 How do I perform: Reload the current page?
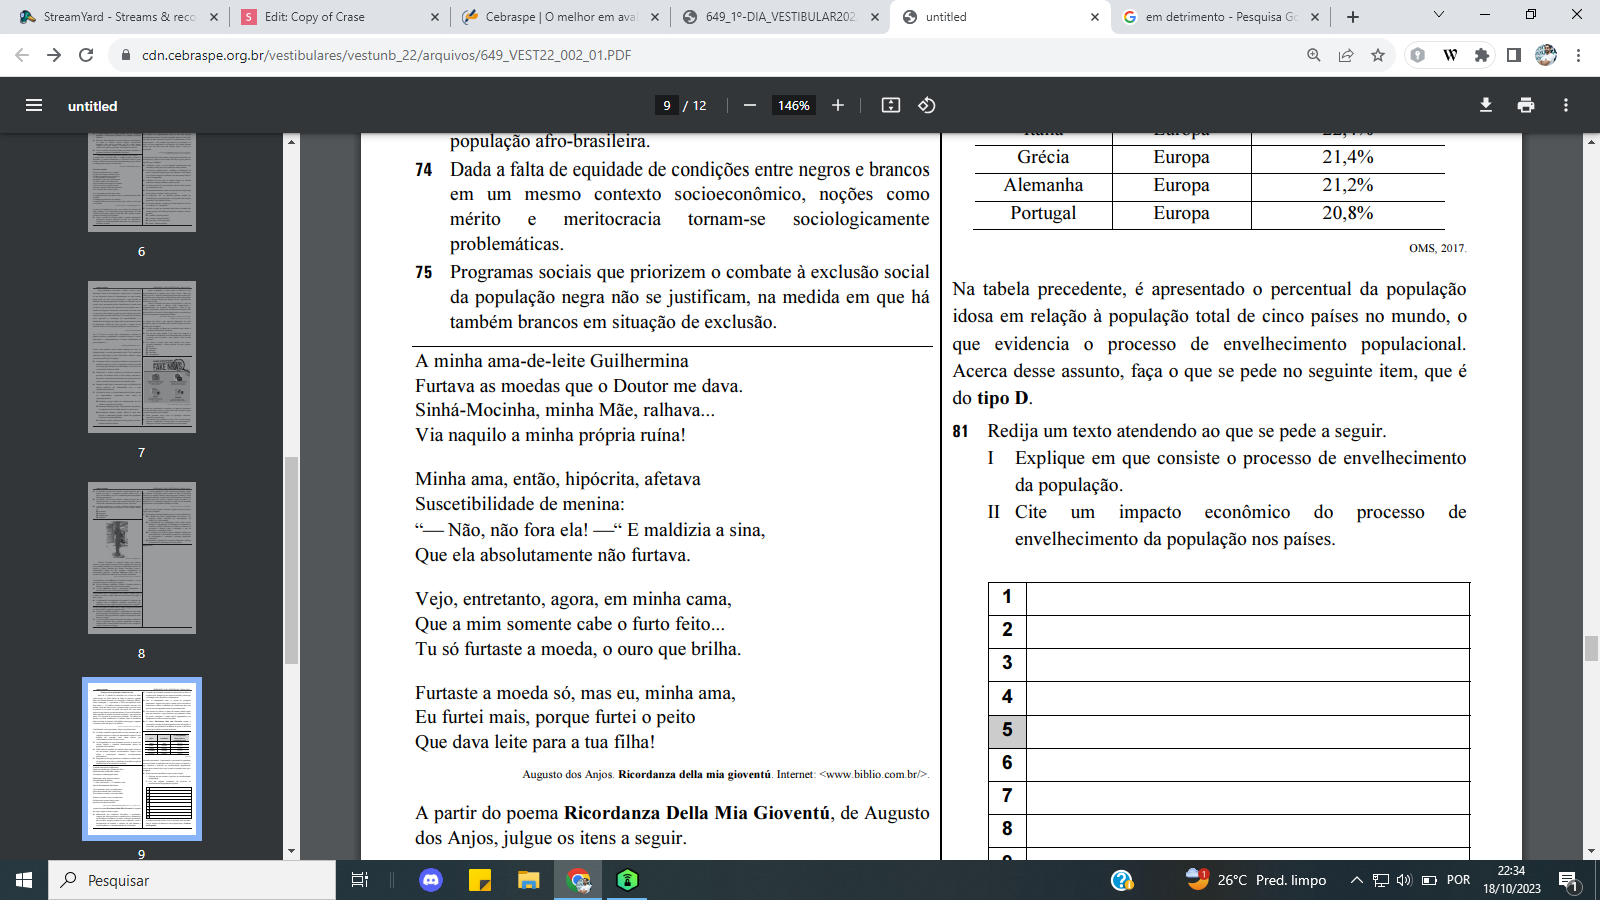(x=86, y=55)
